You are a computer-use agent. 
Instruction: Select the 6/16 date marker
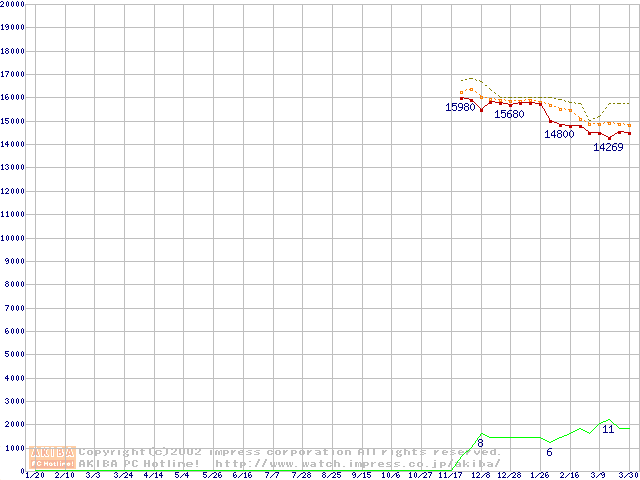[242, 475]
